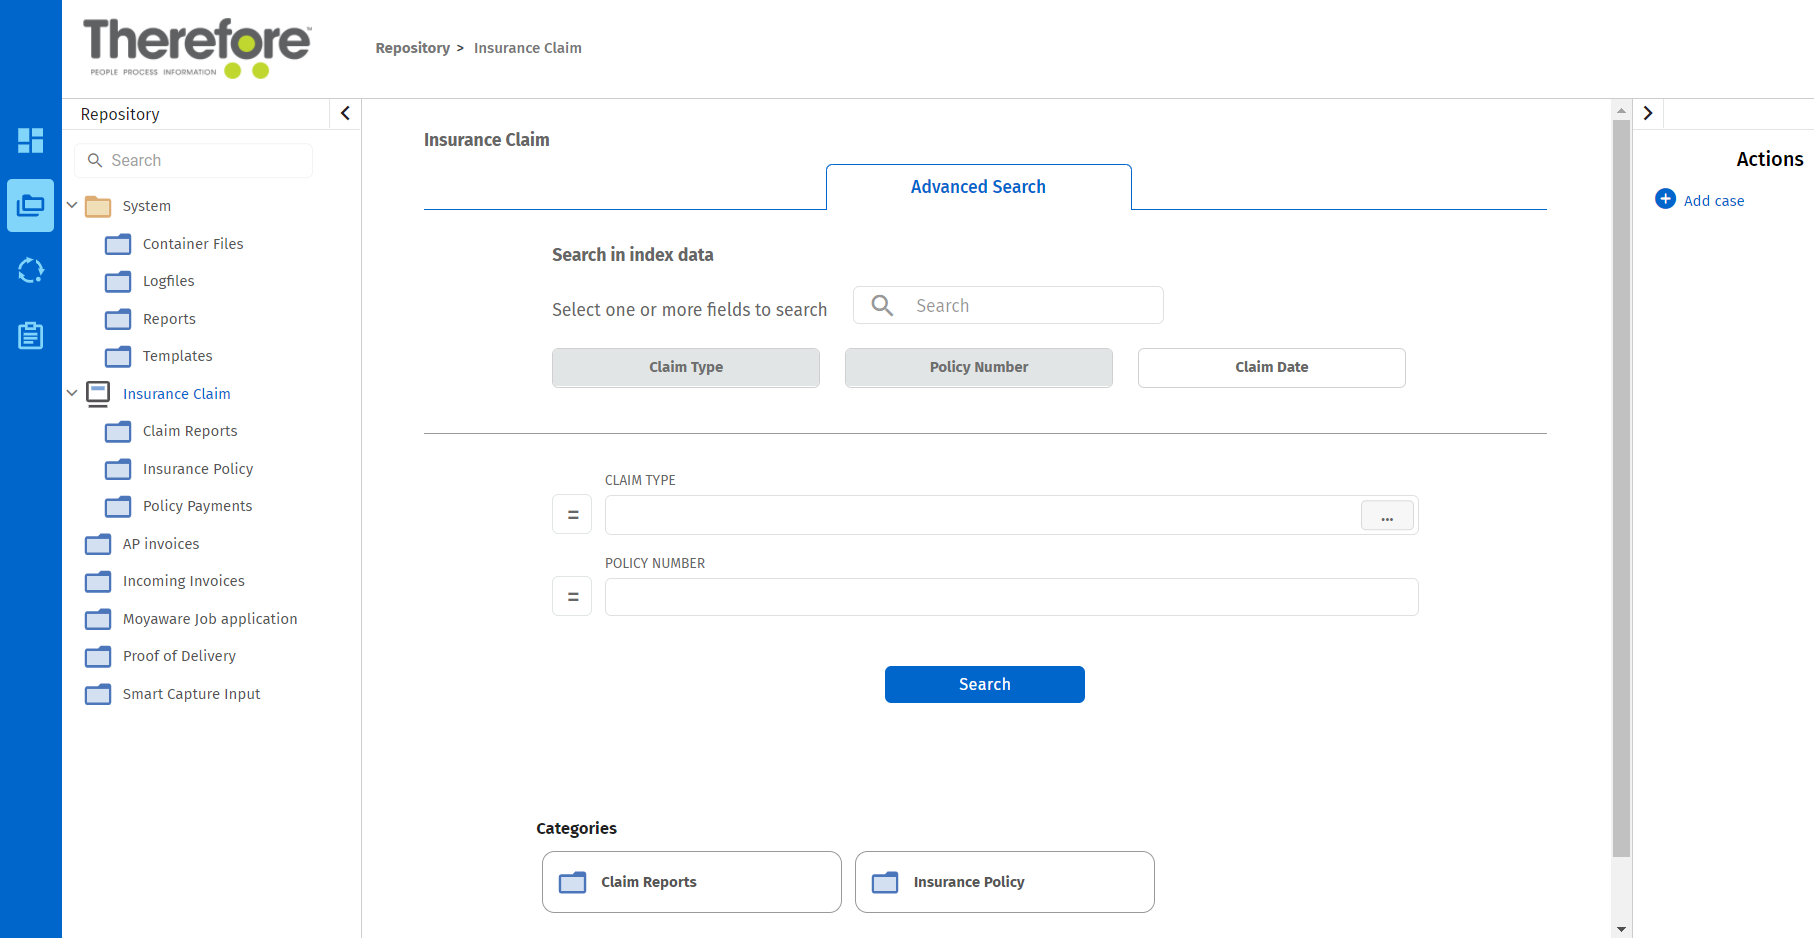
Task: Click the Policy Number input field
Action: click(x=1010, y=597)
